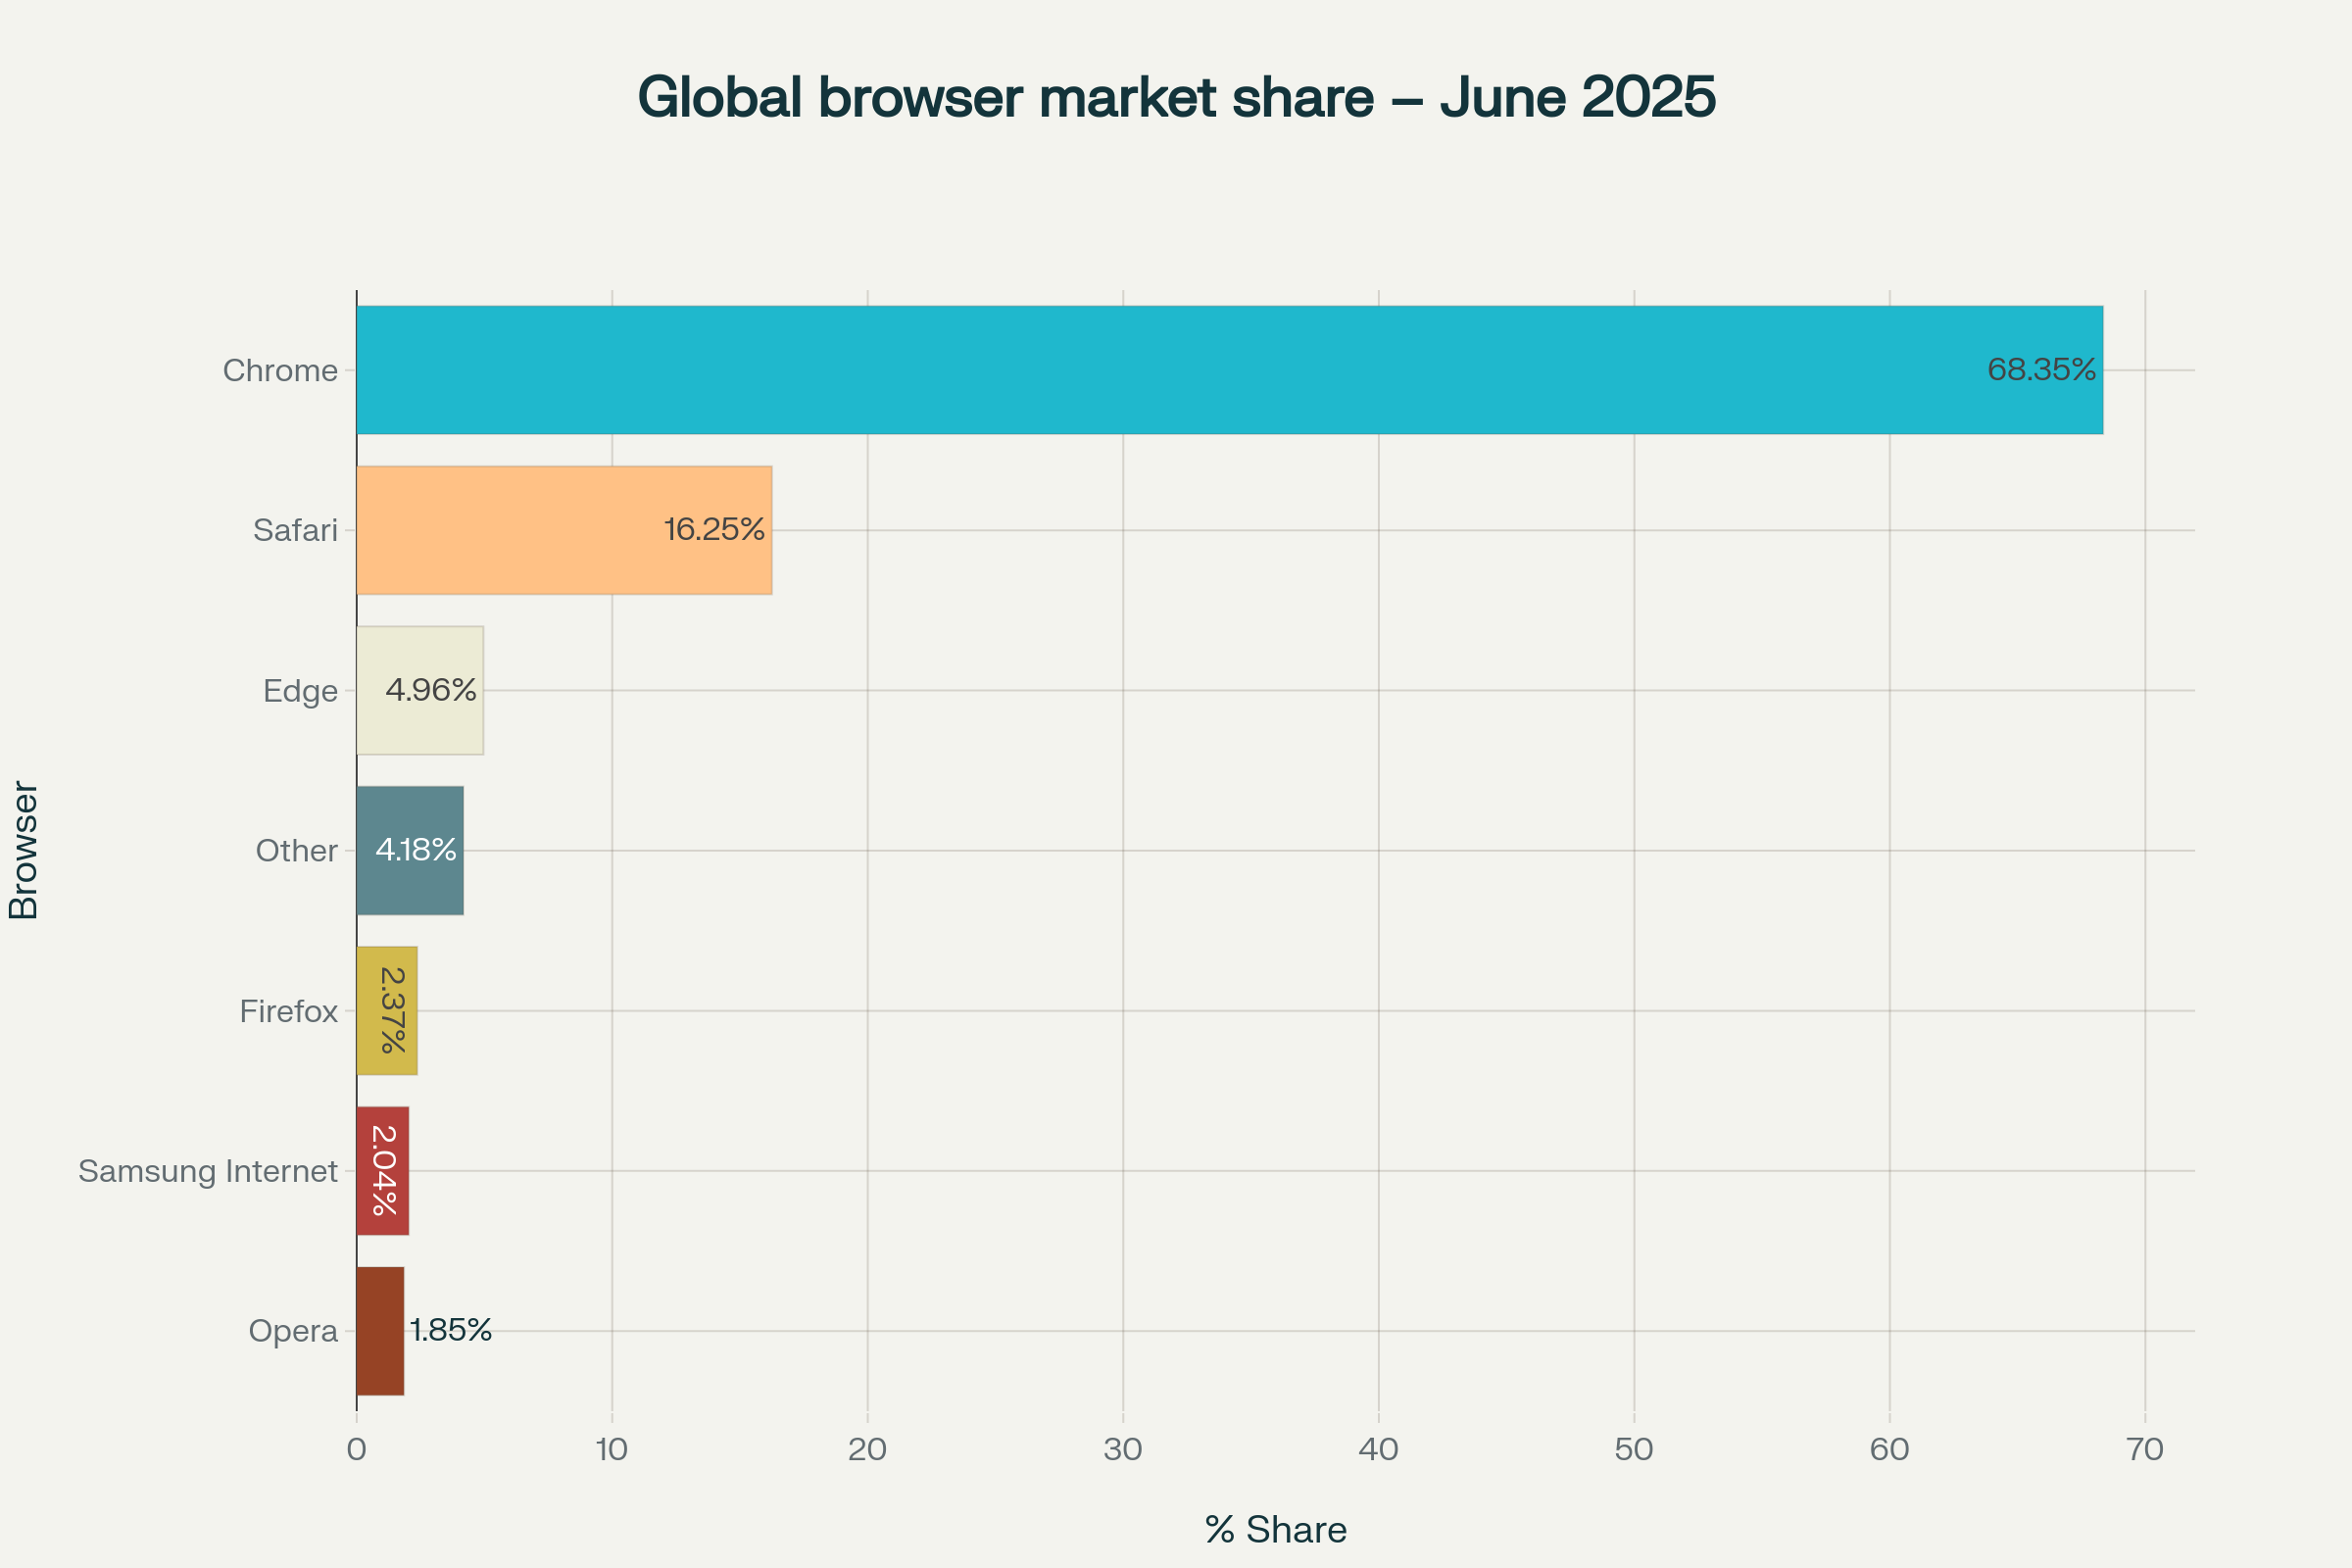The width and height of the screenshot is (2352, 1568).
Task: Click the 68.35% value label
Action: [x=2041, y=370]
